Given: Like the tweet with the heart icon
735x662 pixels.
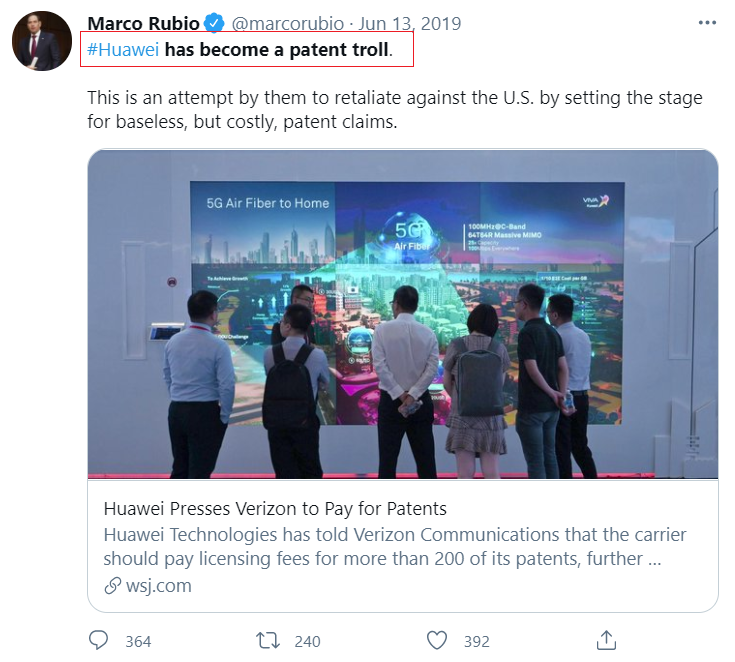Looking at the screenshot, I should (x=436, y=640).
